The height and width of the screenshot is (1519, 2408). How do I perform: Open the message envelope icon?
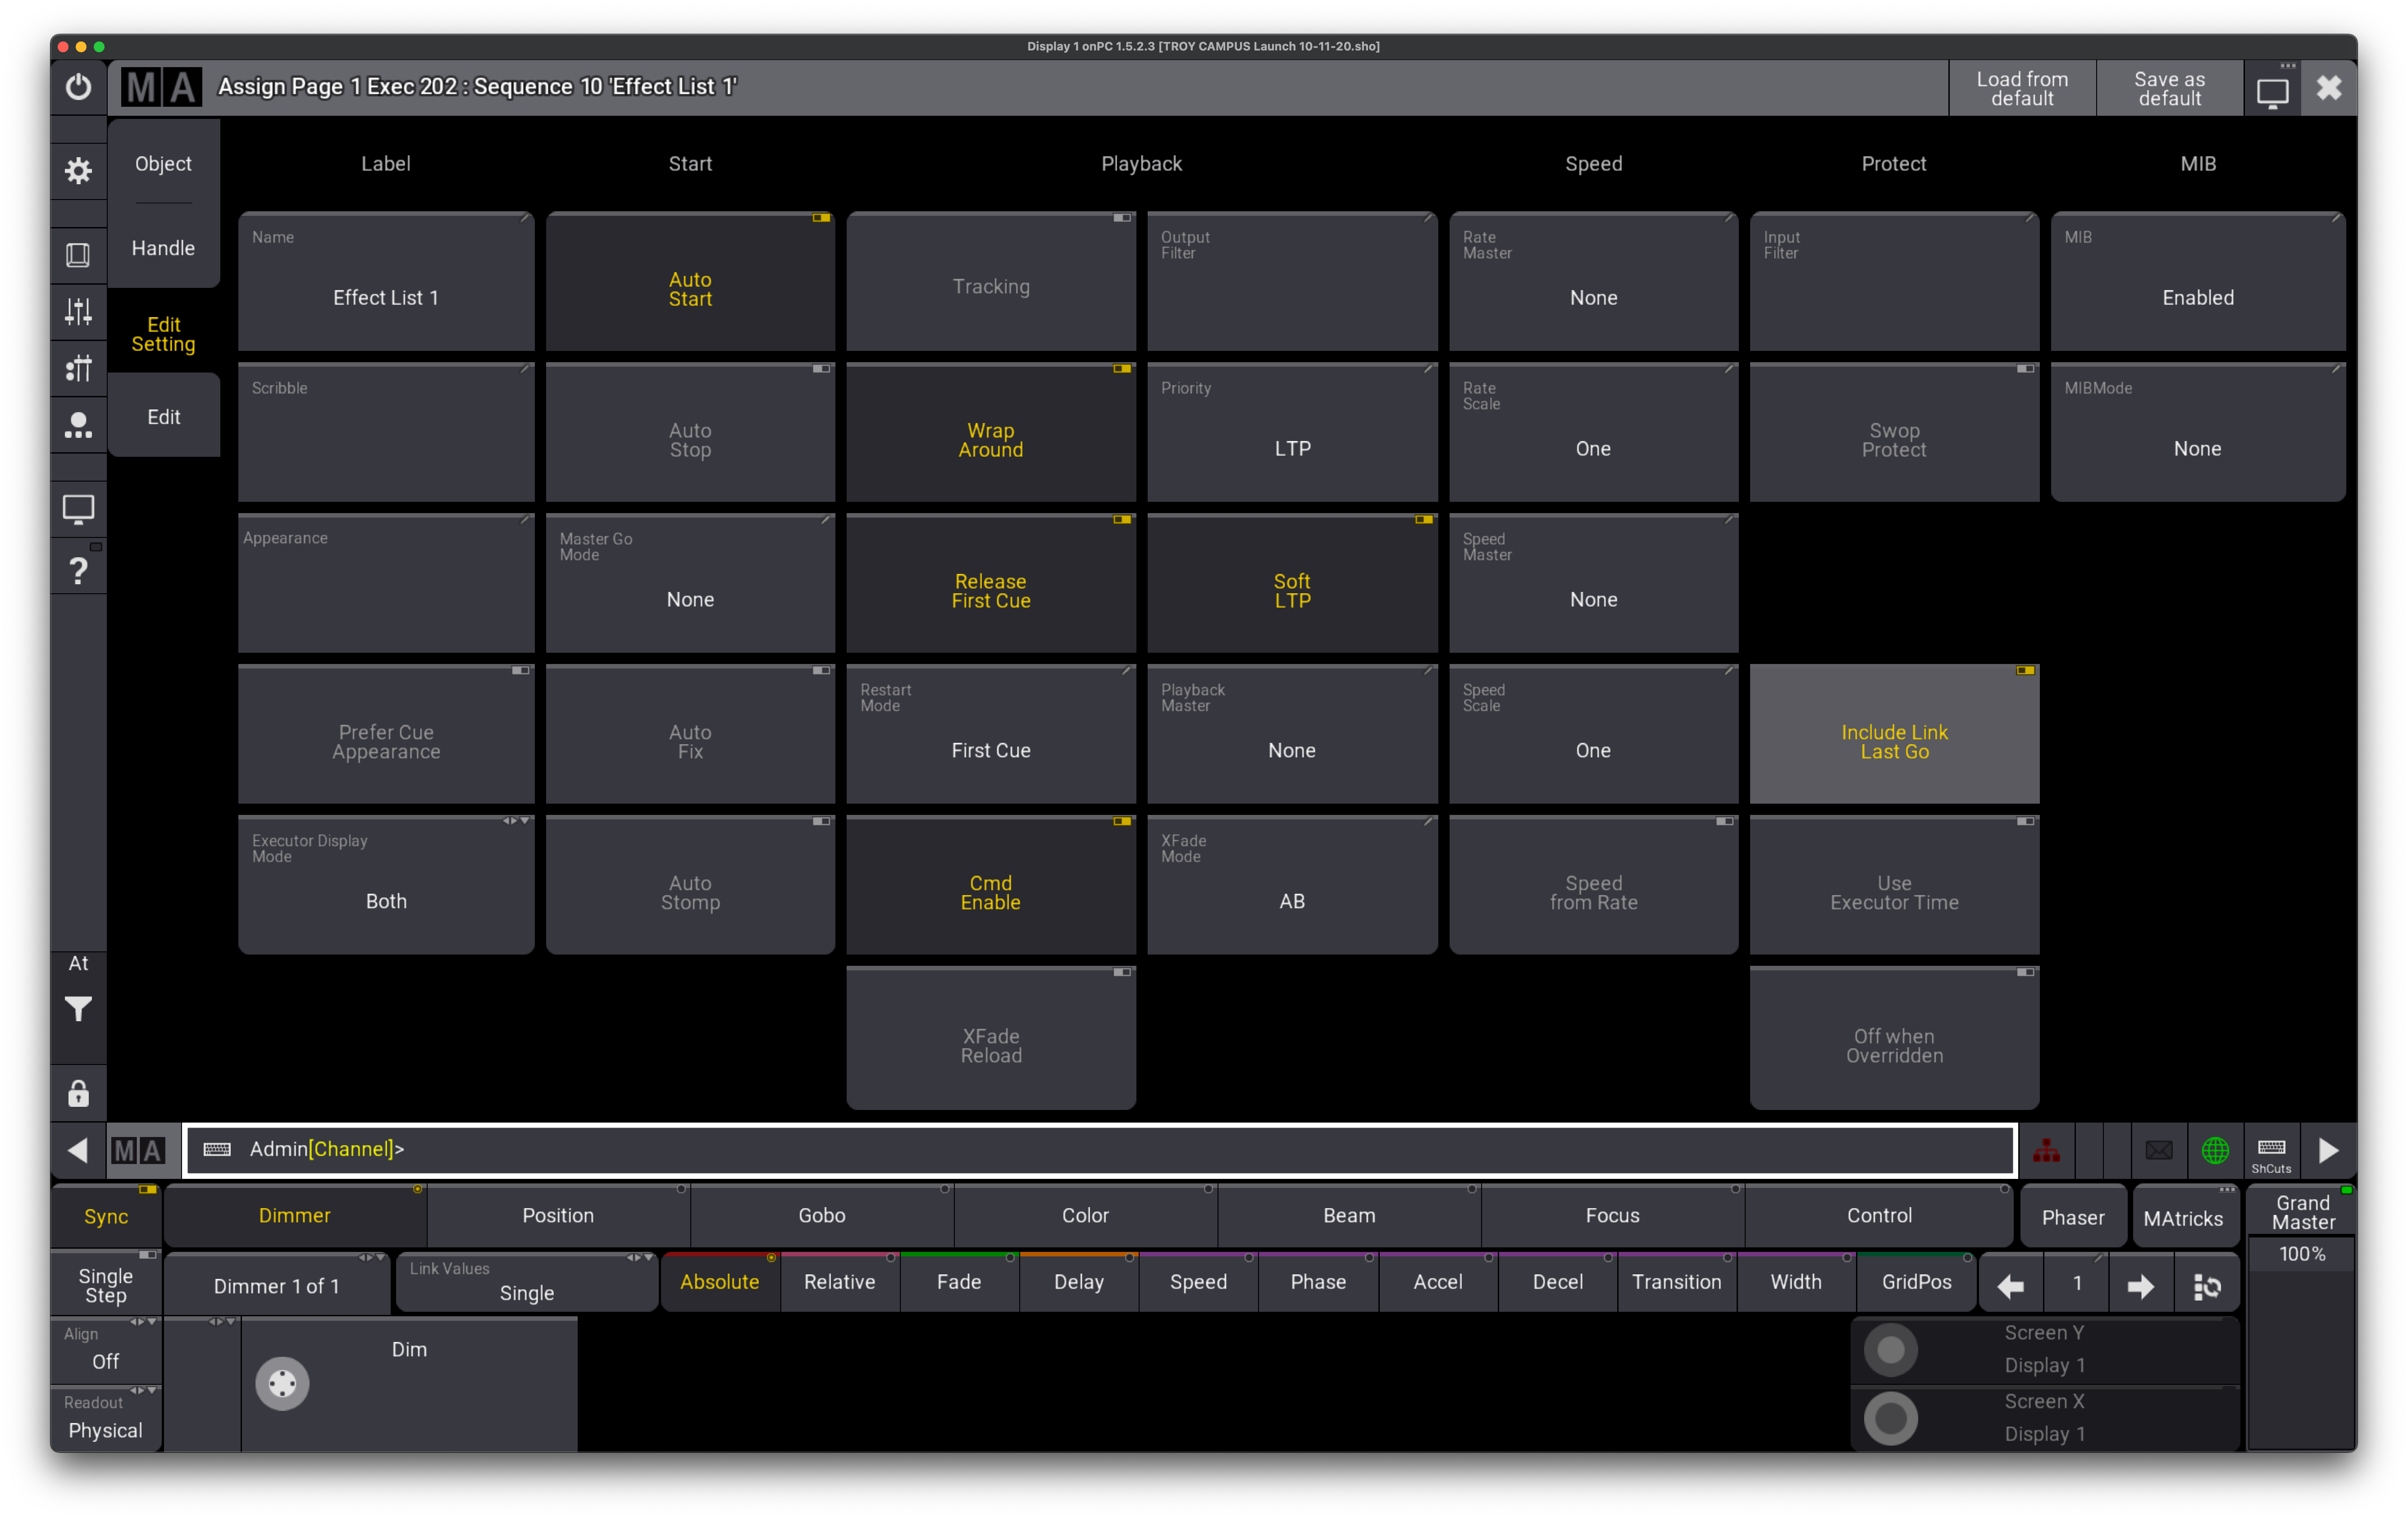[2159, 1150]
